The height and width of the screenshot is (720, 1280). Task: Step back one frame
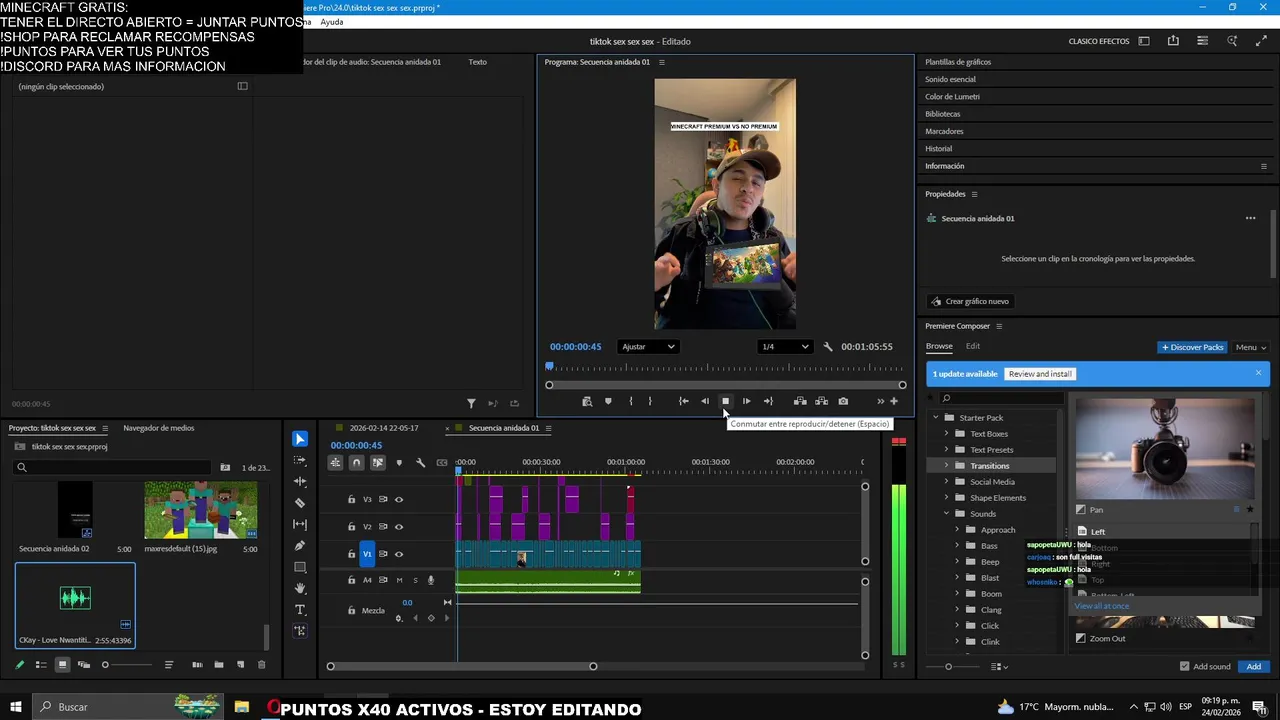coord(705,401)
